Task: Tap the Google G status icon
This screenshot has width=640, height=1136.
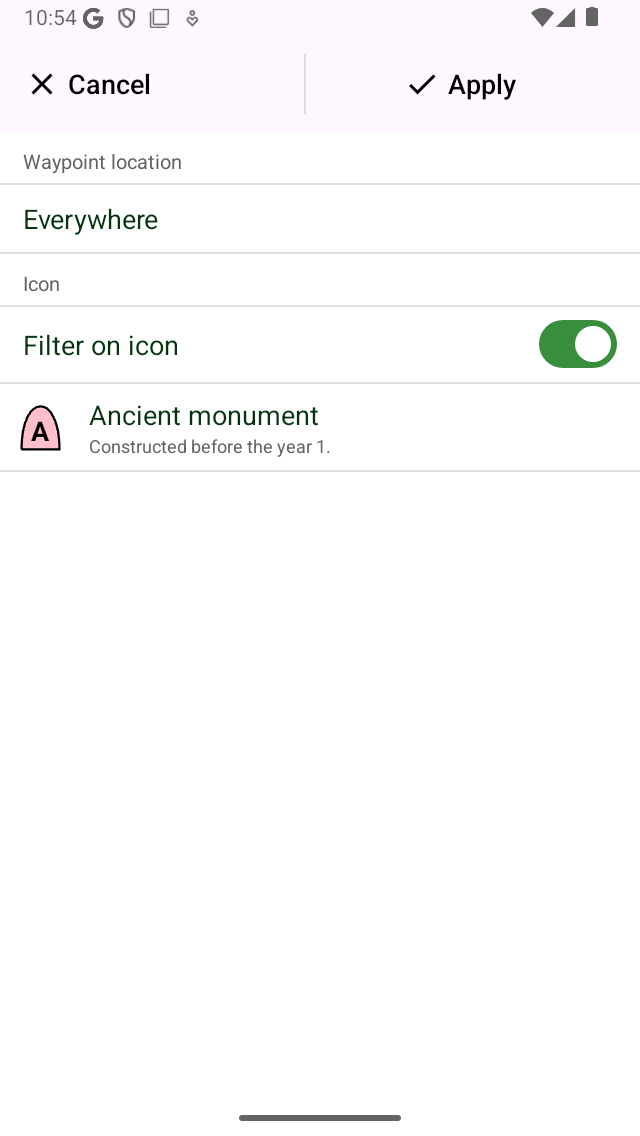Action: click(93, 18)
